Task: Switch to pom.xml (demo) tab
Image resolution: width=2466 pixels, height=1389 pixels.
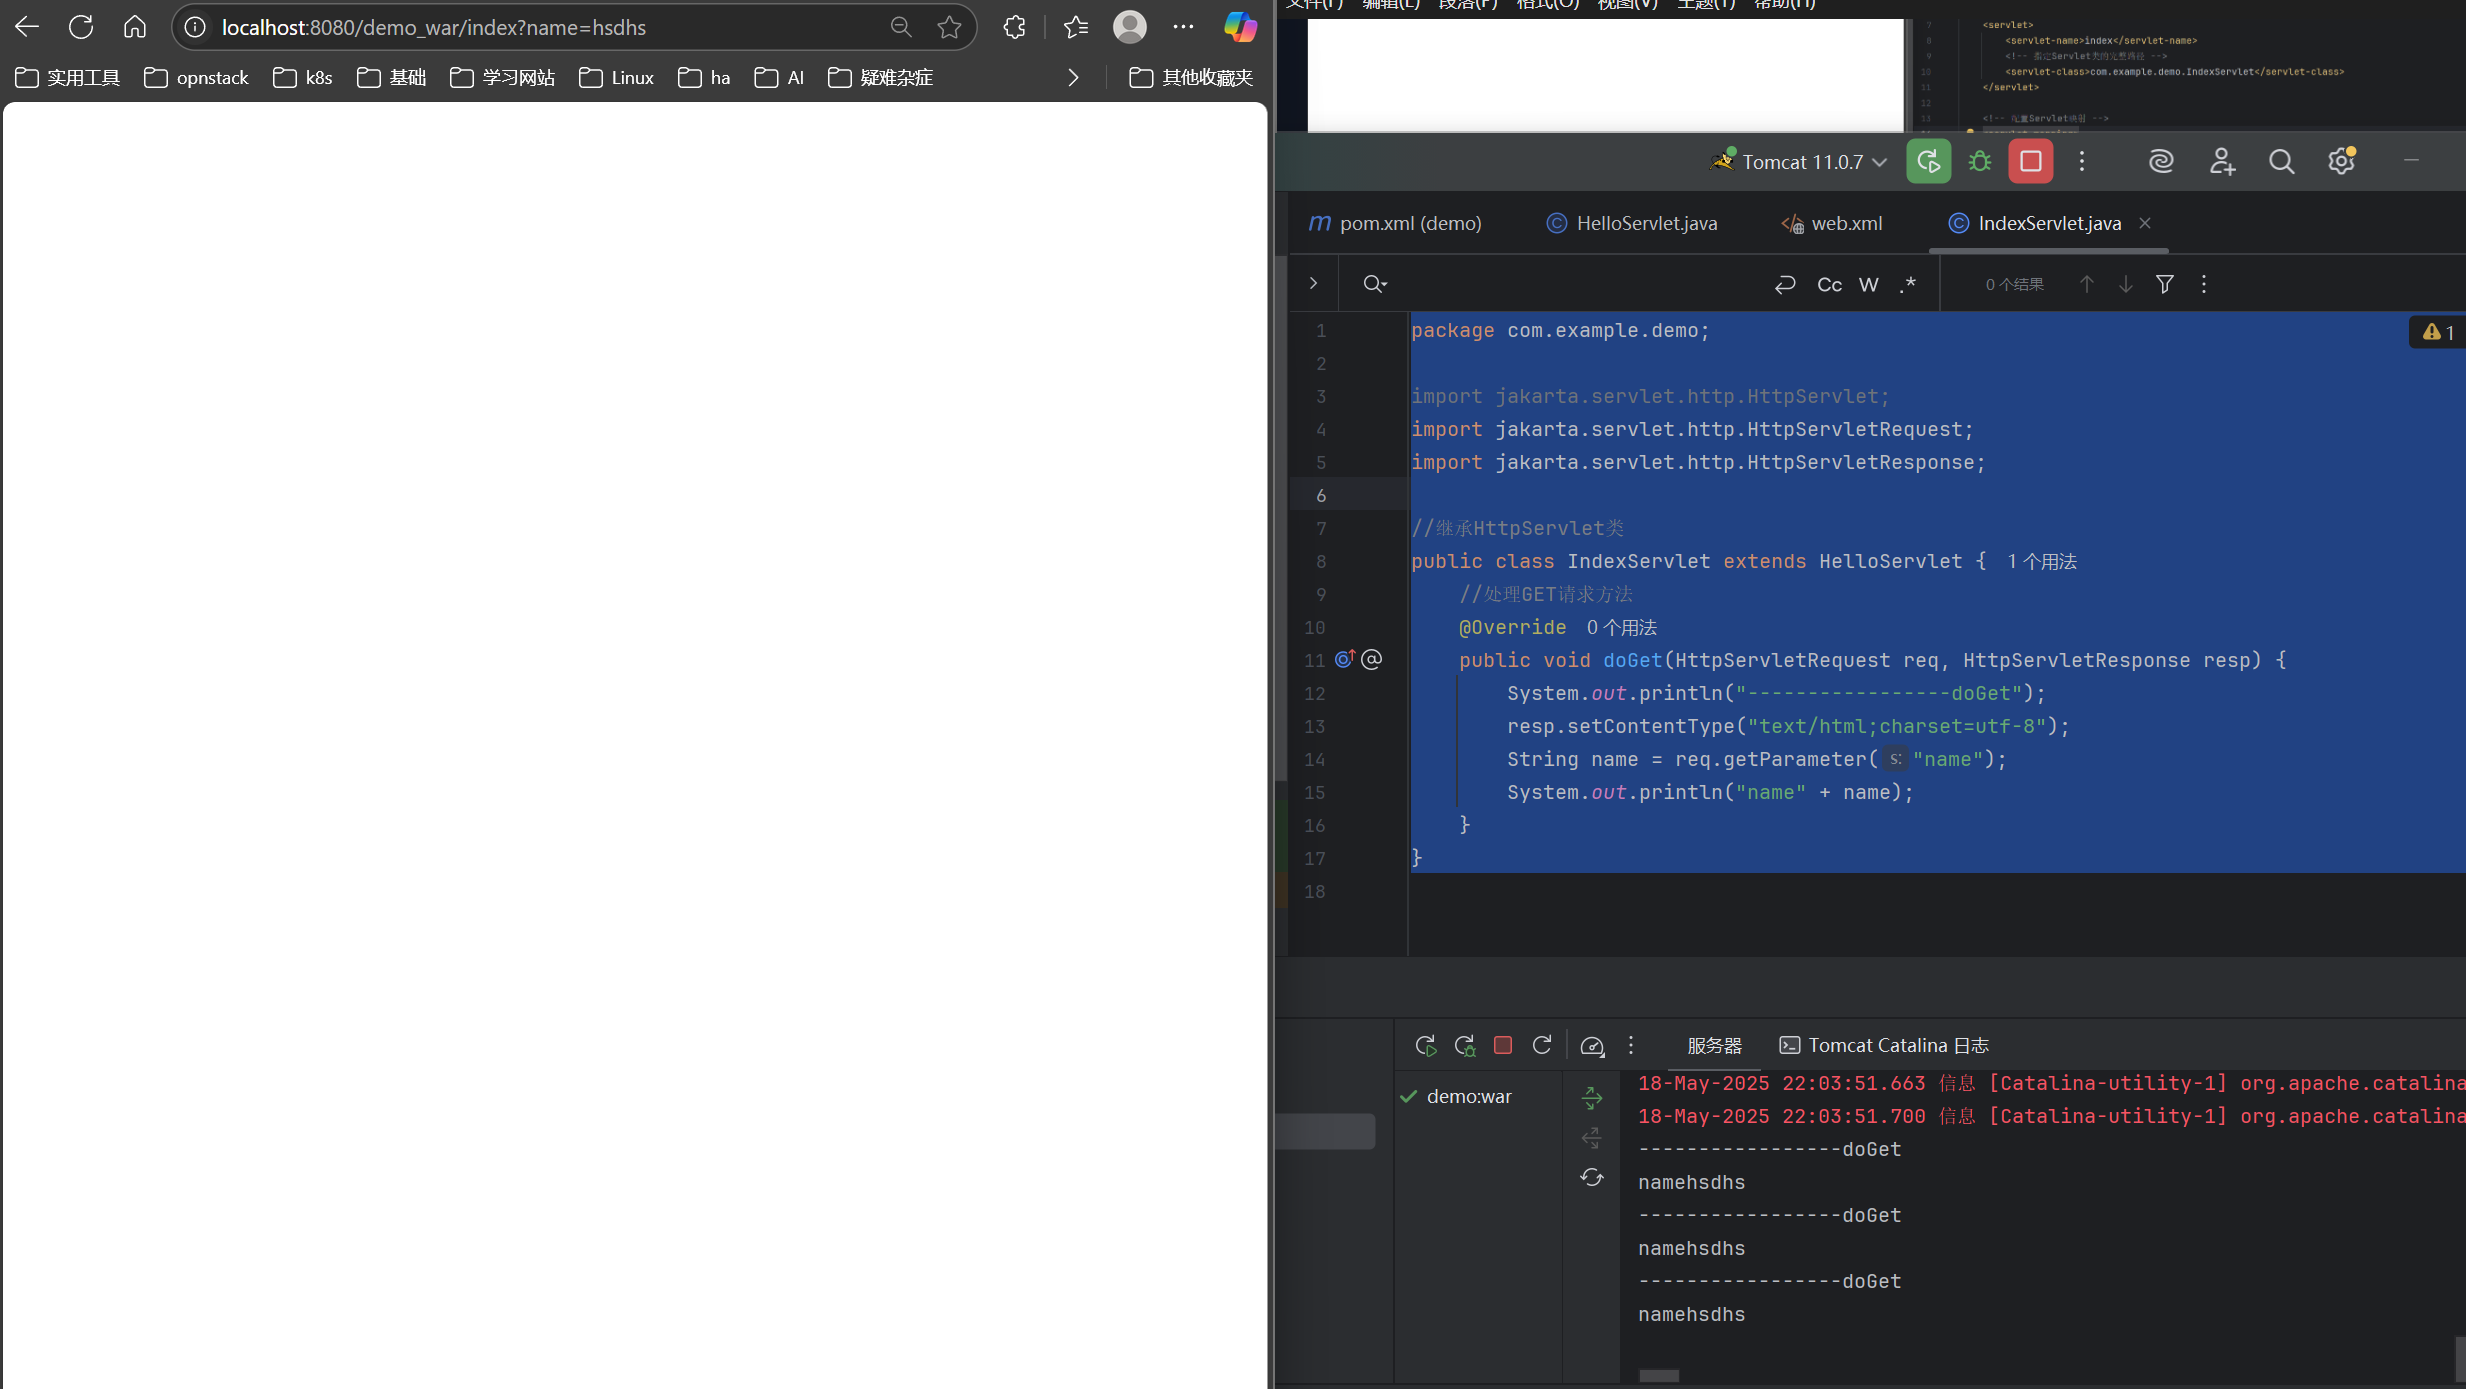Action: [x=1395, y=223]
